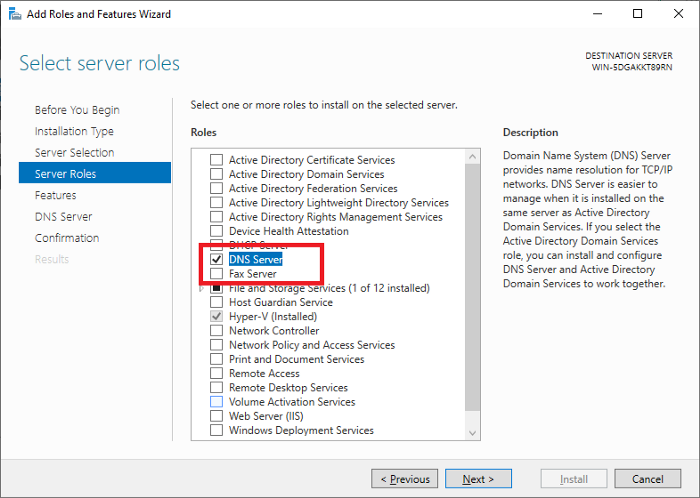Click the roles list scrollbar thumb
The height and width of the screenshot is (498, 700).
(x=472, y=287)
